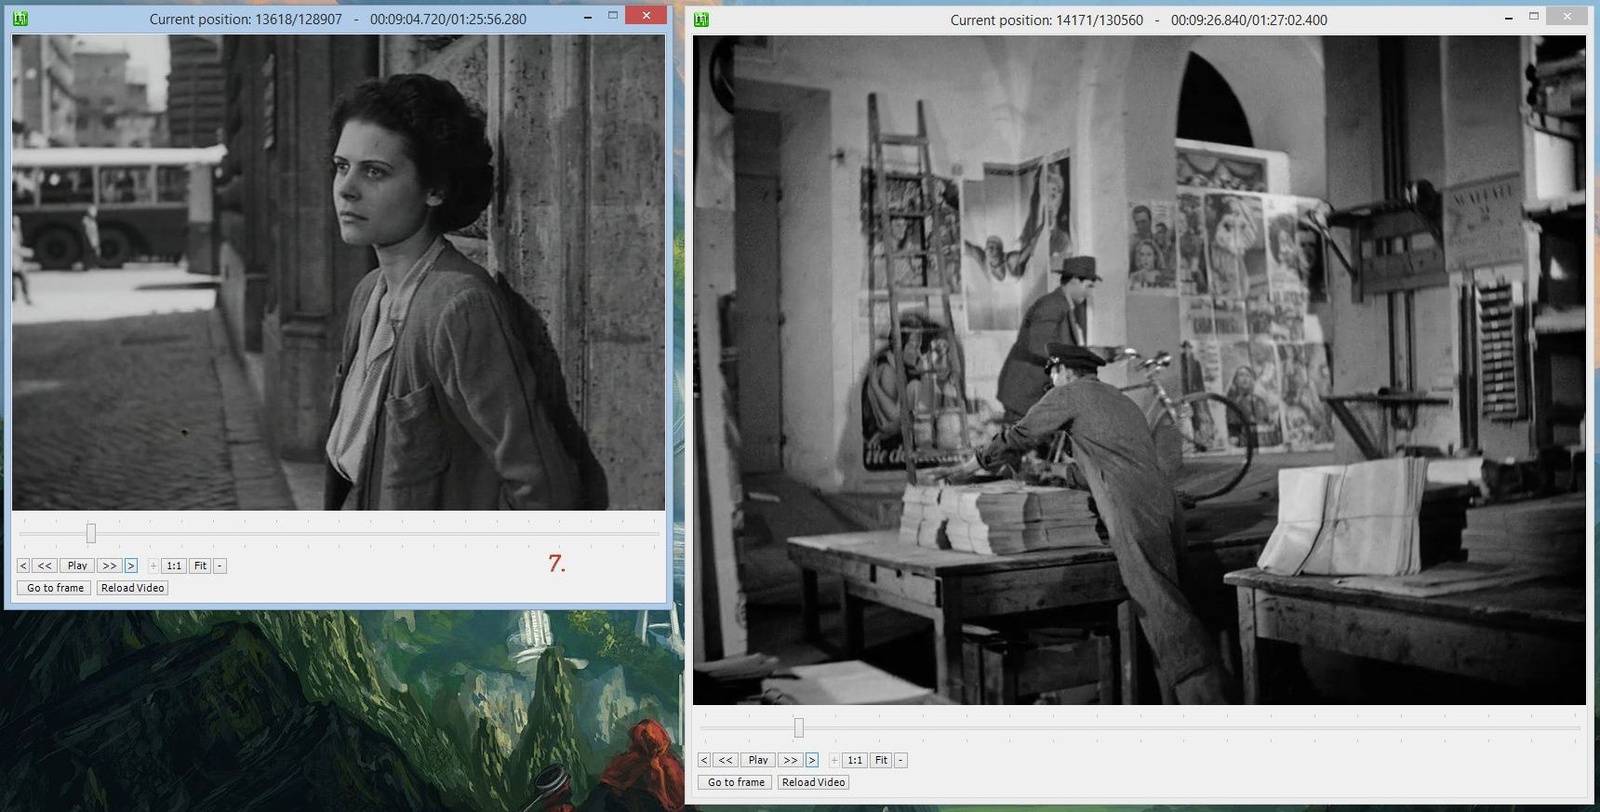Click the zoom out - button in right window
1600x812 pixels.
tap(901, 760)
